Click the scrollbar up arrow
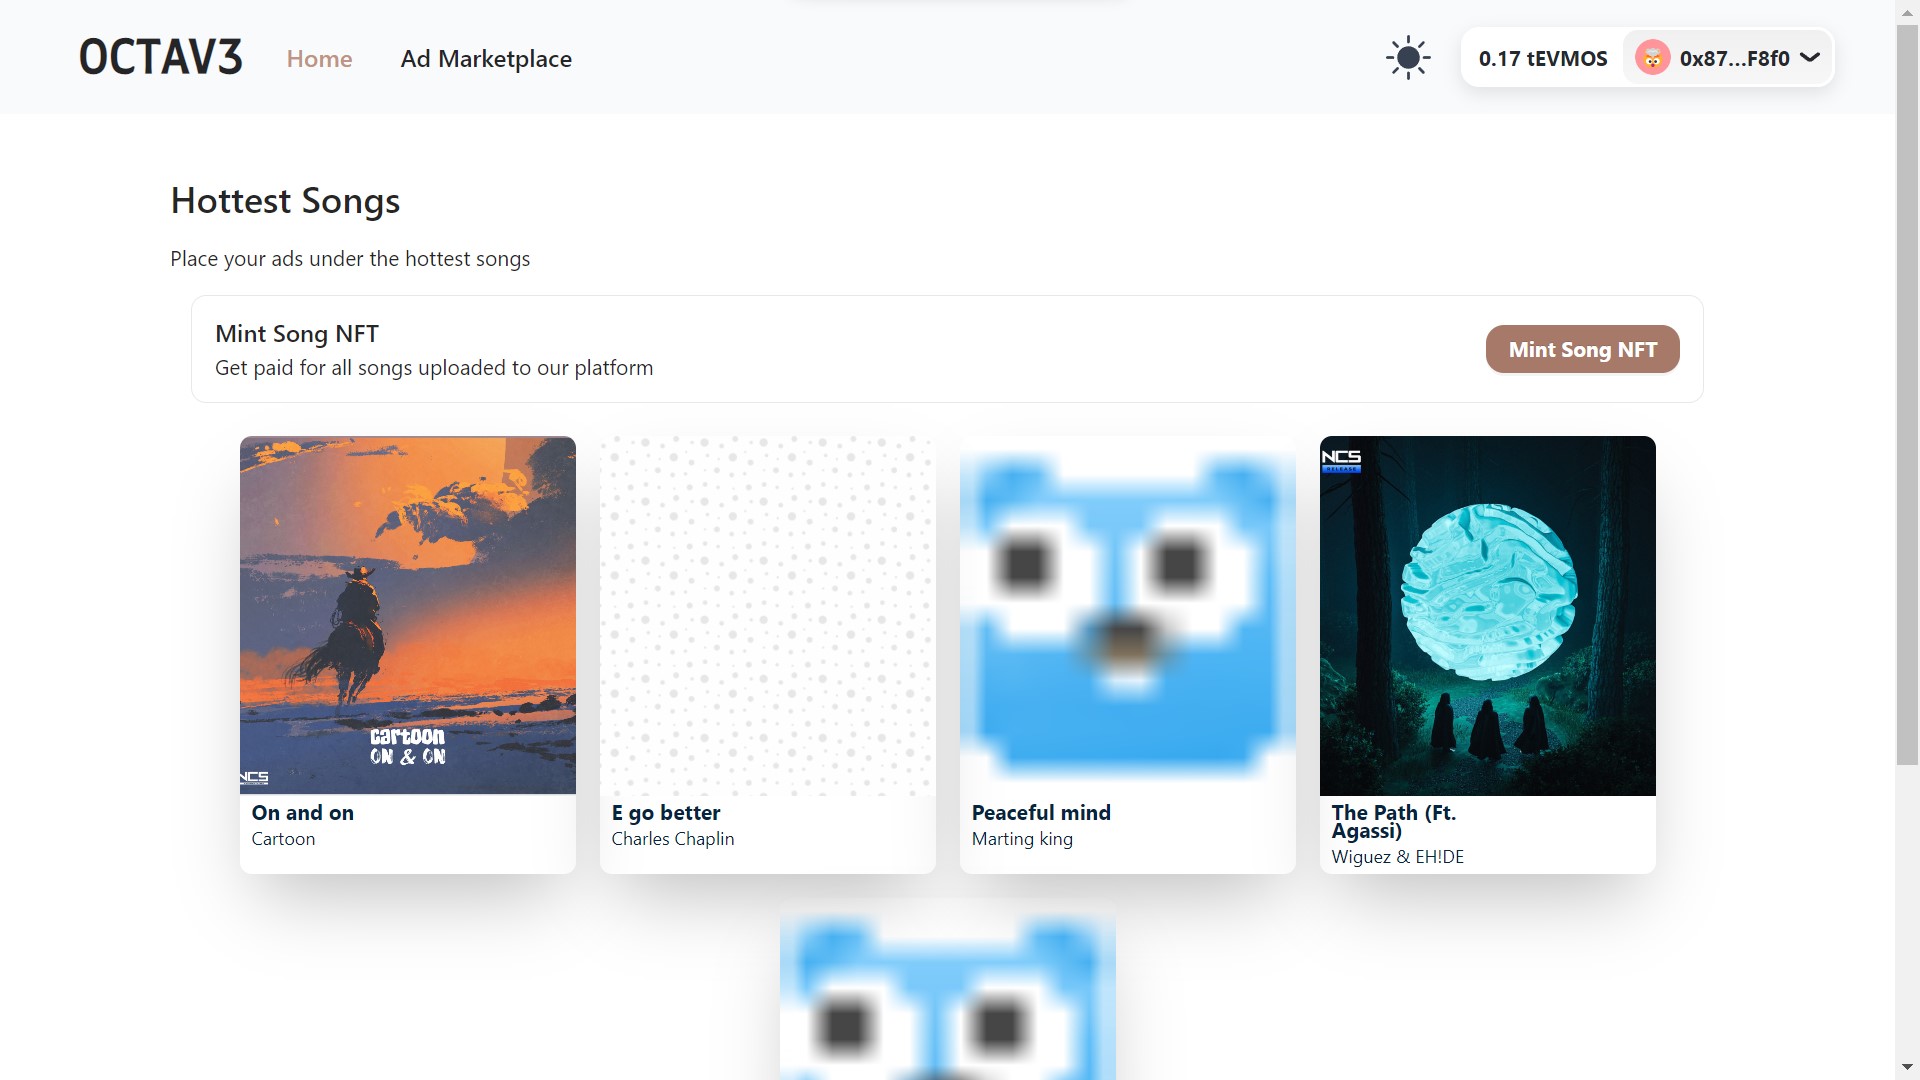This screenshot has width=1920, height=1080. point(1907,11)
